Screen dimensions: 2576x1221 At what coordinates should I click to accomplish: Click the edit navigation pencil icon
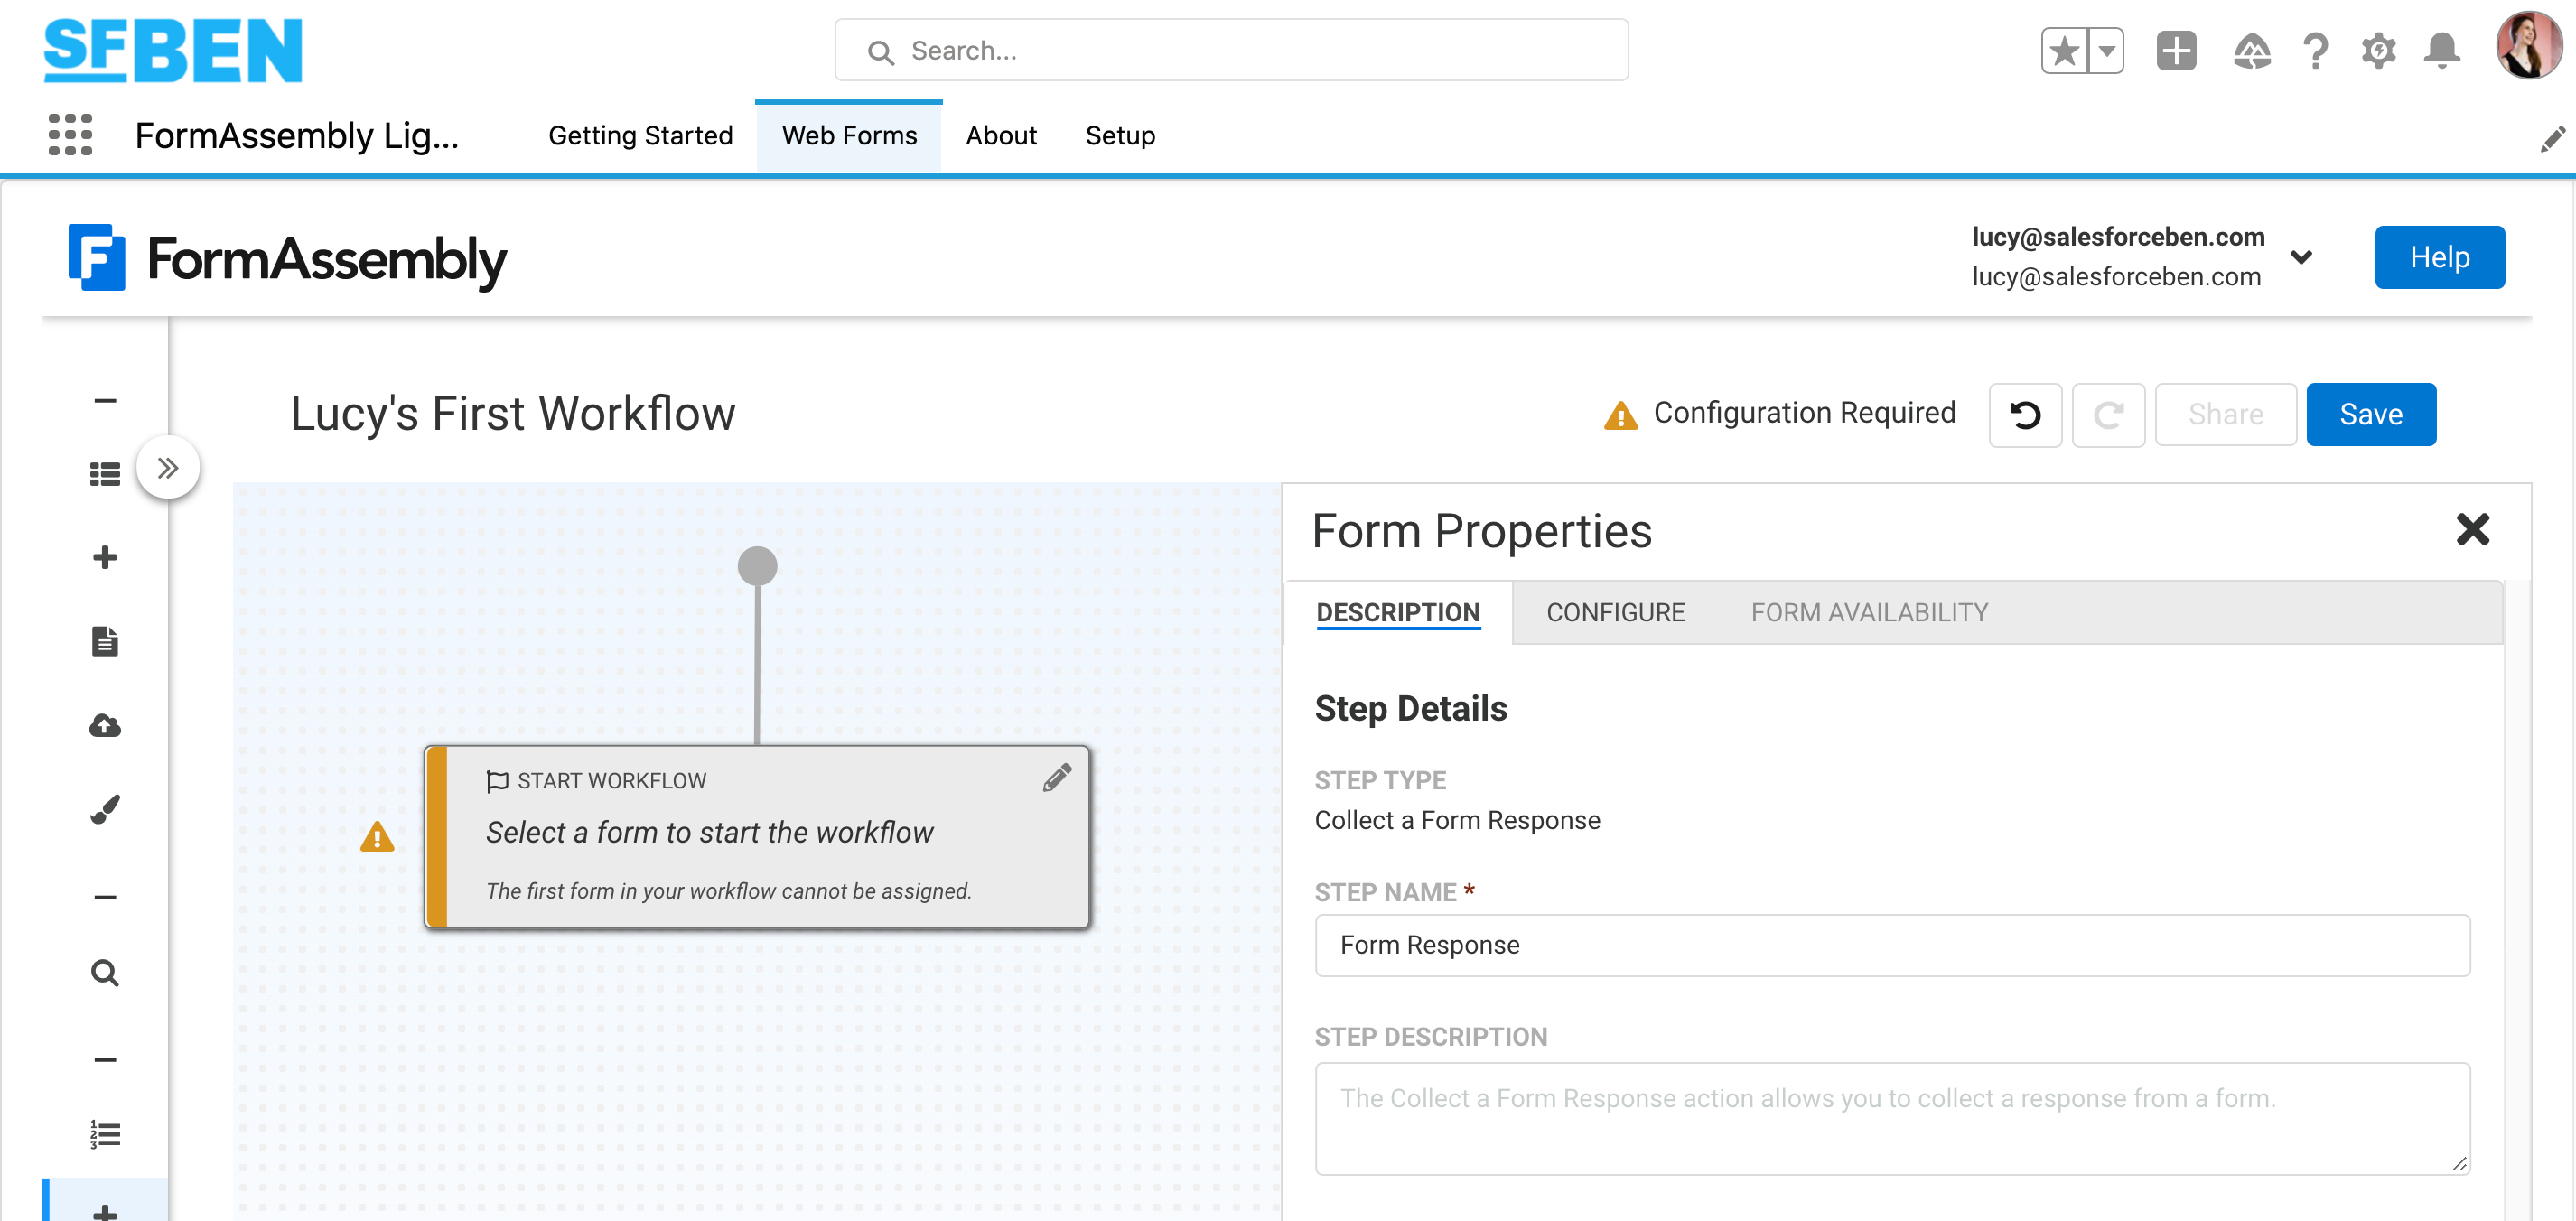point(2553,138)
